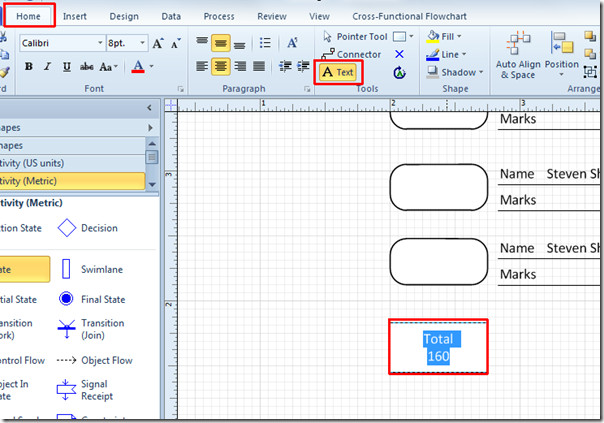Center the paragraph horizontally

click(221, 66)
